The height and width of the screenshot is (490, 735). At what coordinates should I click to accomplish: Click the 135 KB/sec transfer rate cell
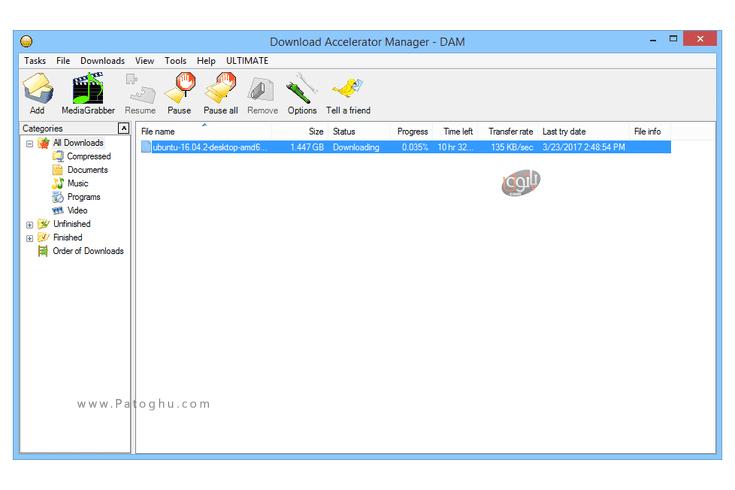512,147
